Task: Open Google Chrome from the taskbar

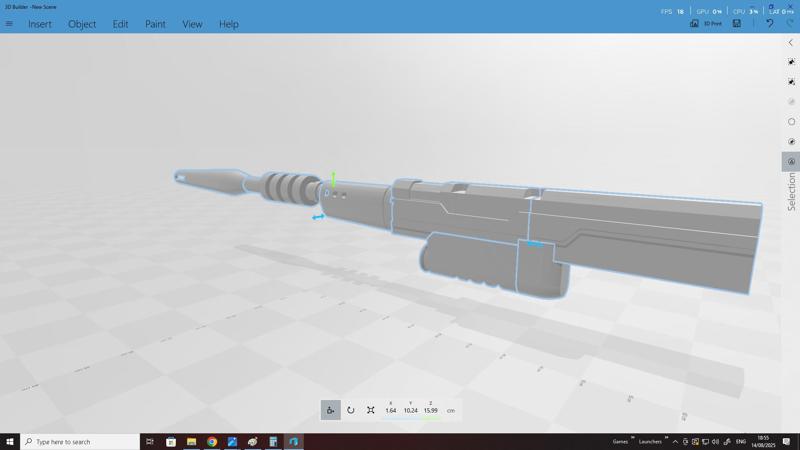Action: coord(212,441)
